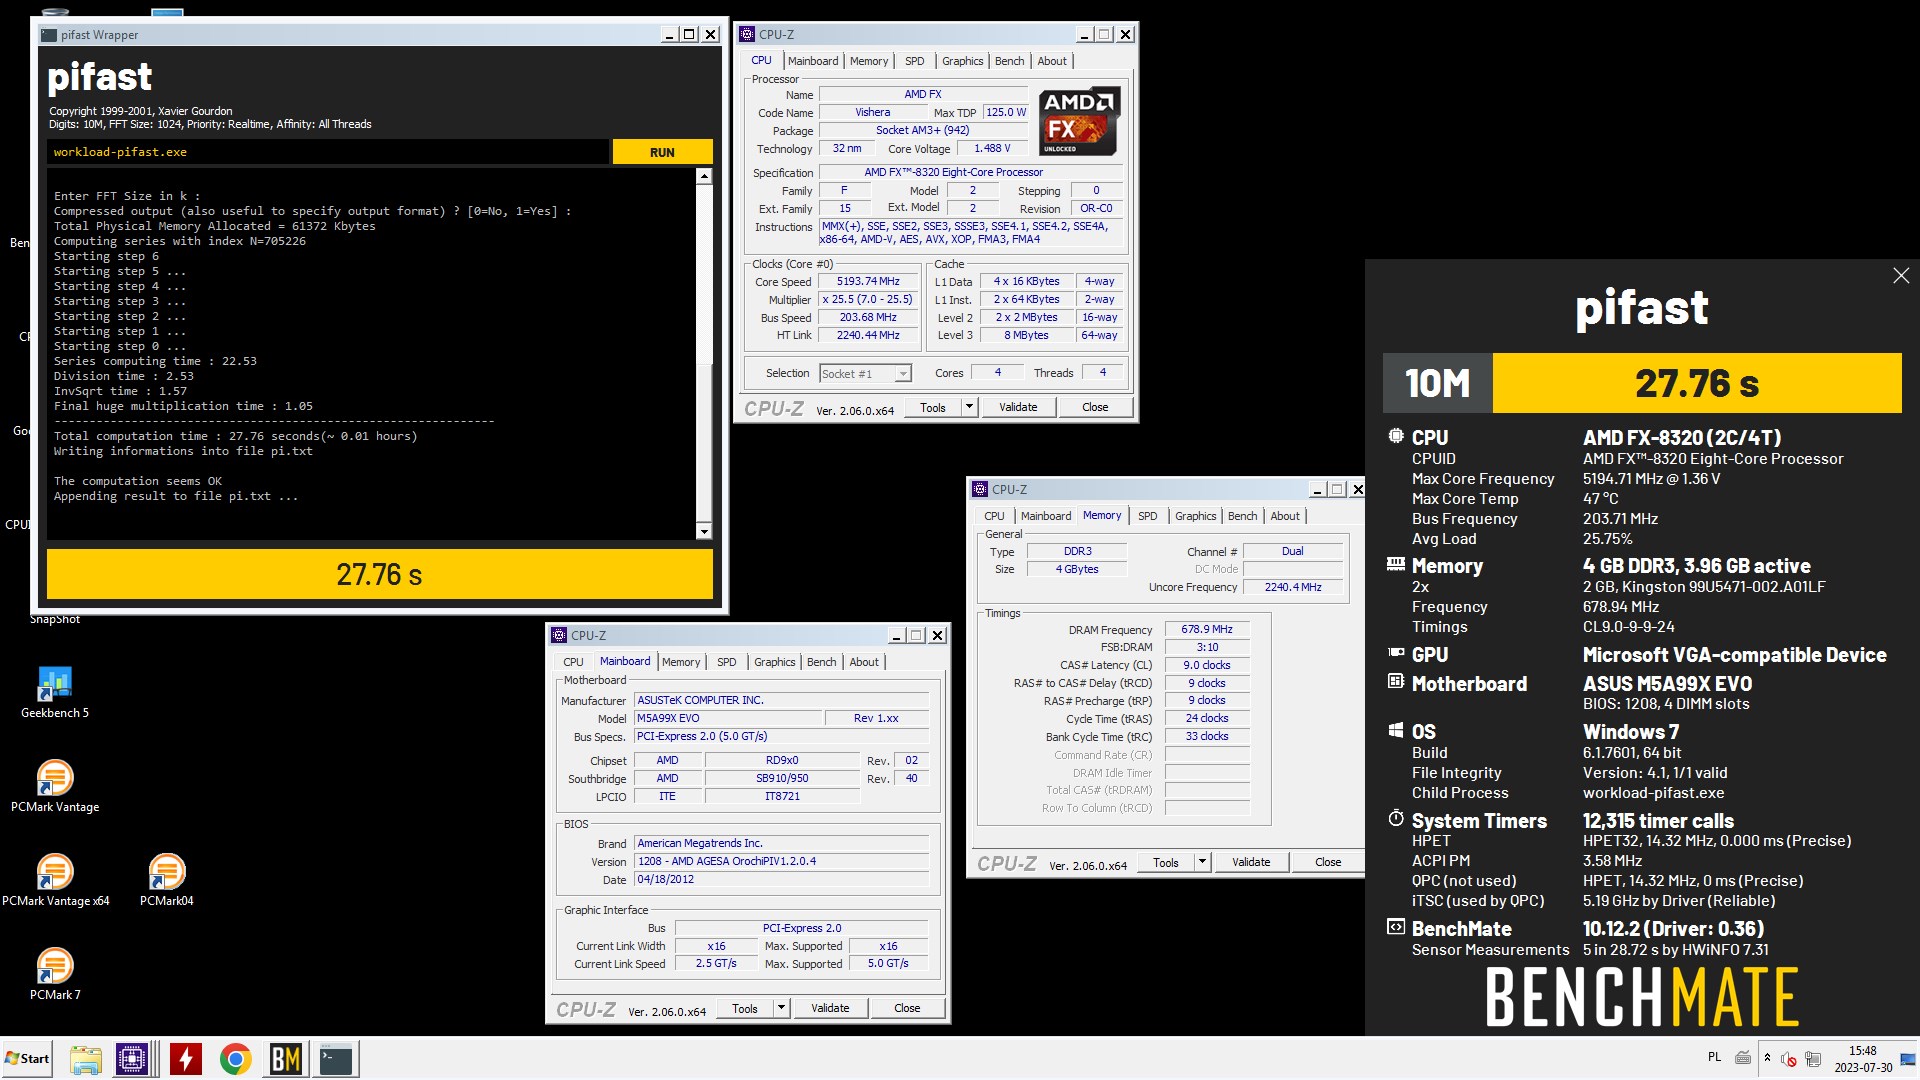Image resolution: width=1920 pixels, height=1080 pixels.
Task: Open Windows Explorer from the taskbar
Action: (86, 1059)
